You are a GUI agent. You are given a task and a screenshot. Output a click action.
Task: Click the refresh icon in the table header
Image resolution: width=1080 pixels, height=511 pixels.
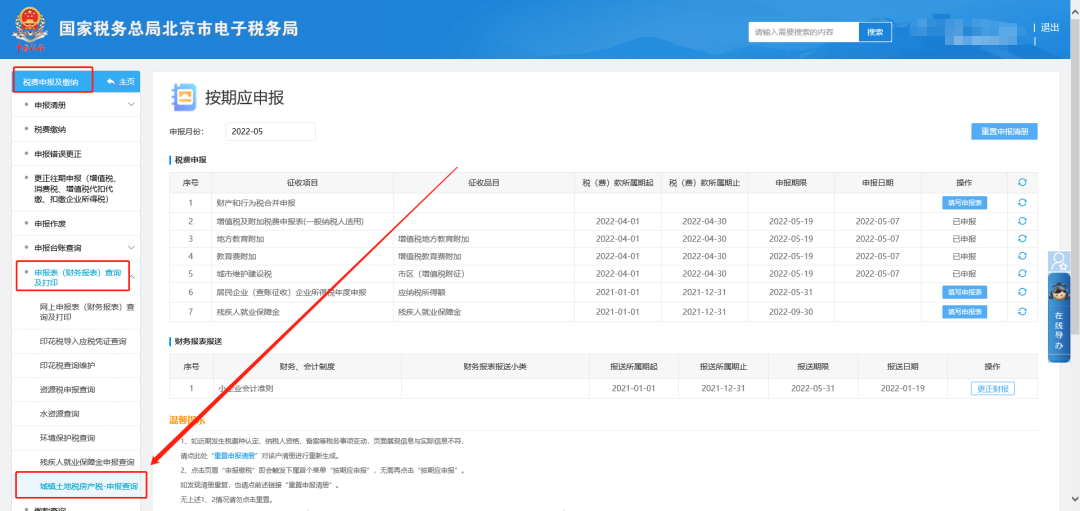point(1021,183)
